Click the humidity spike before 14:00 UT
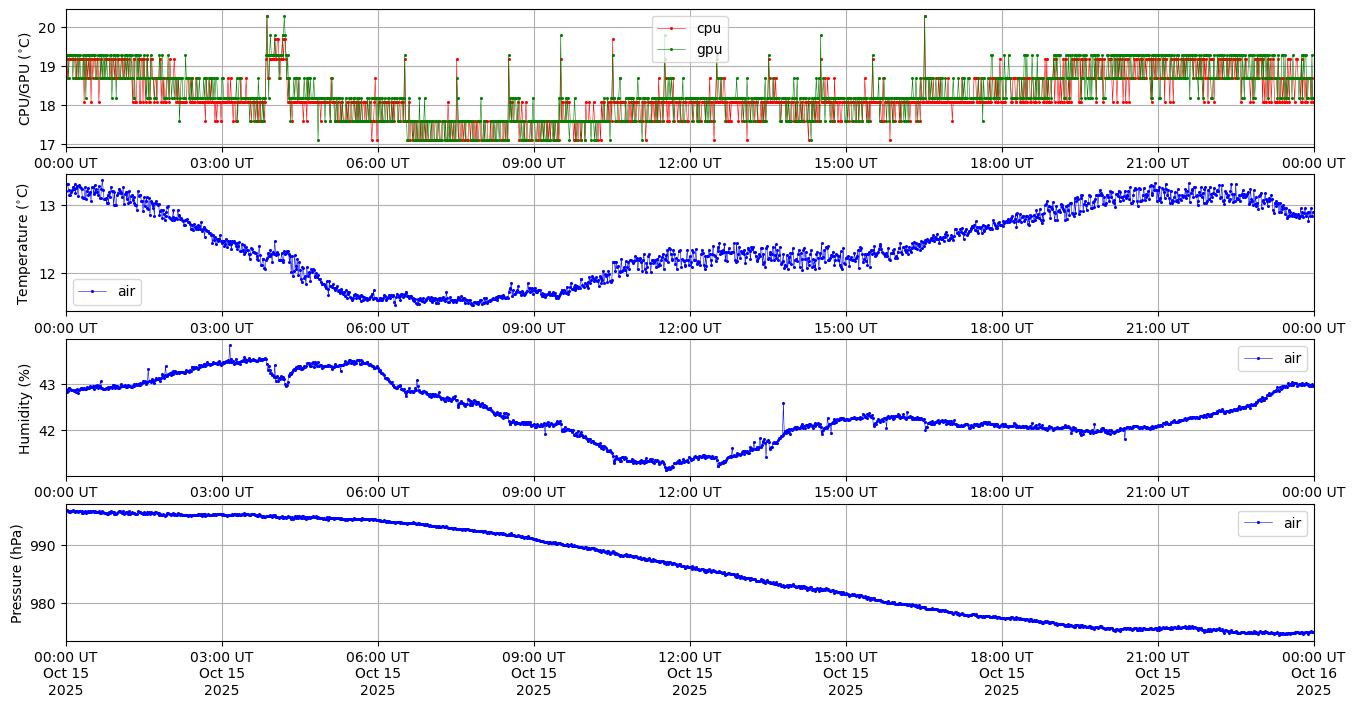1355x707 pixels. point(783,403)
